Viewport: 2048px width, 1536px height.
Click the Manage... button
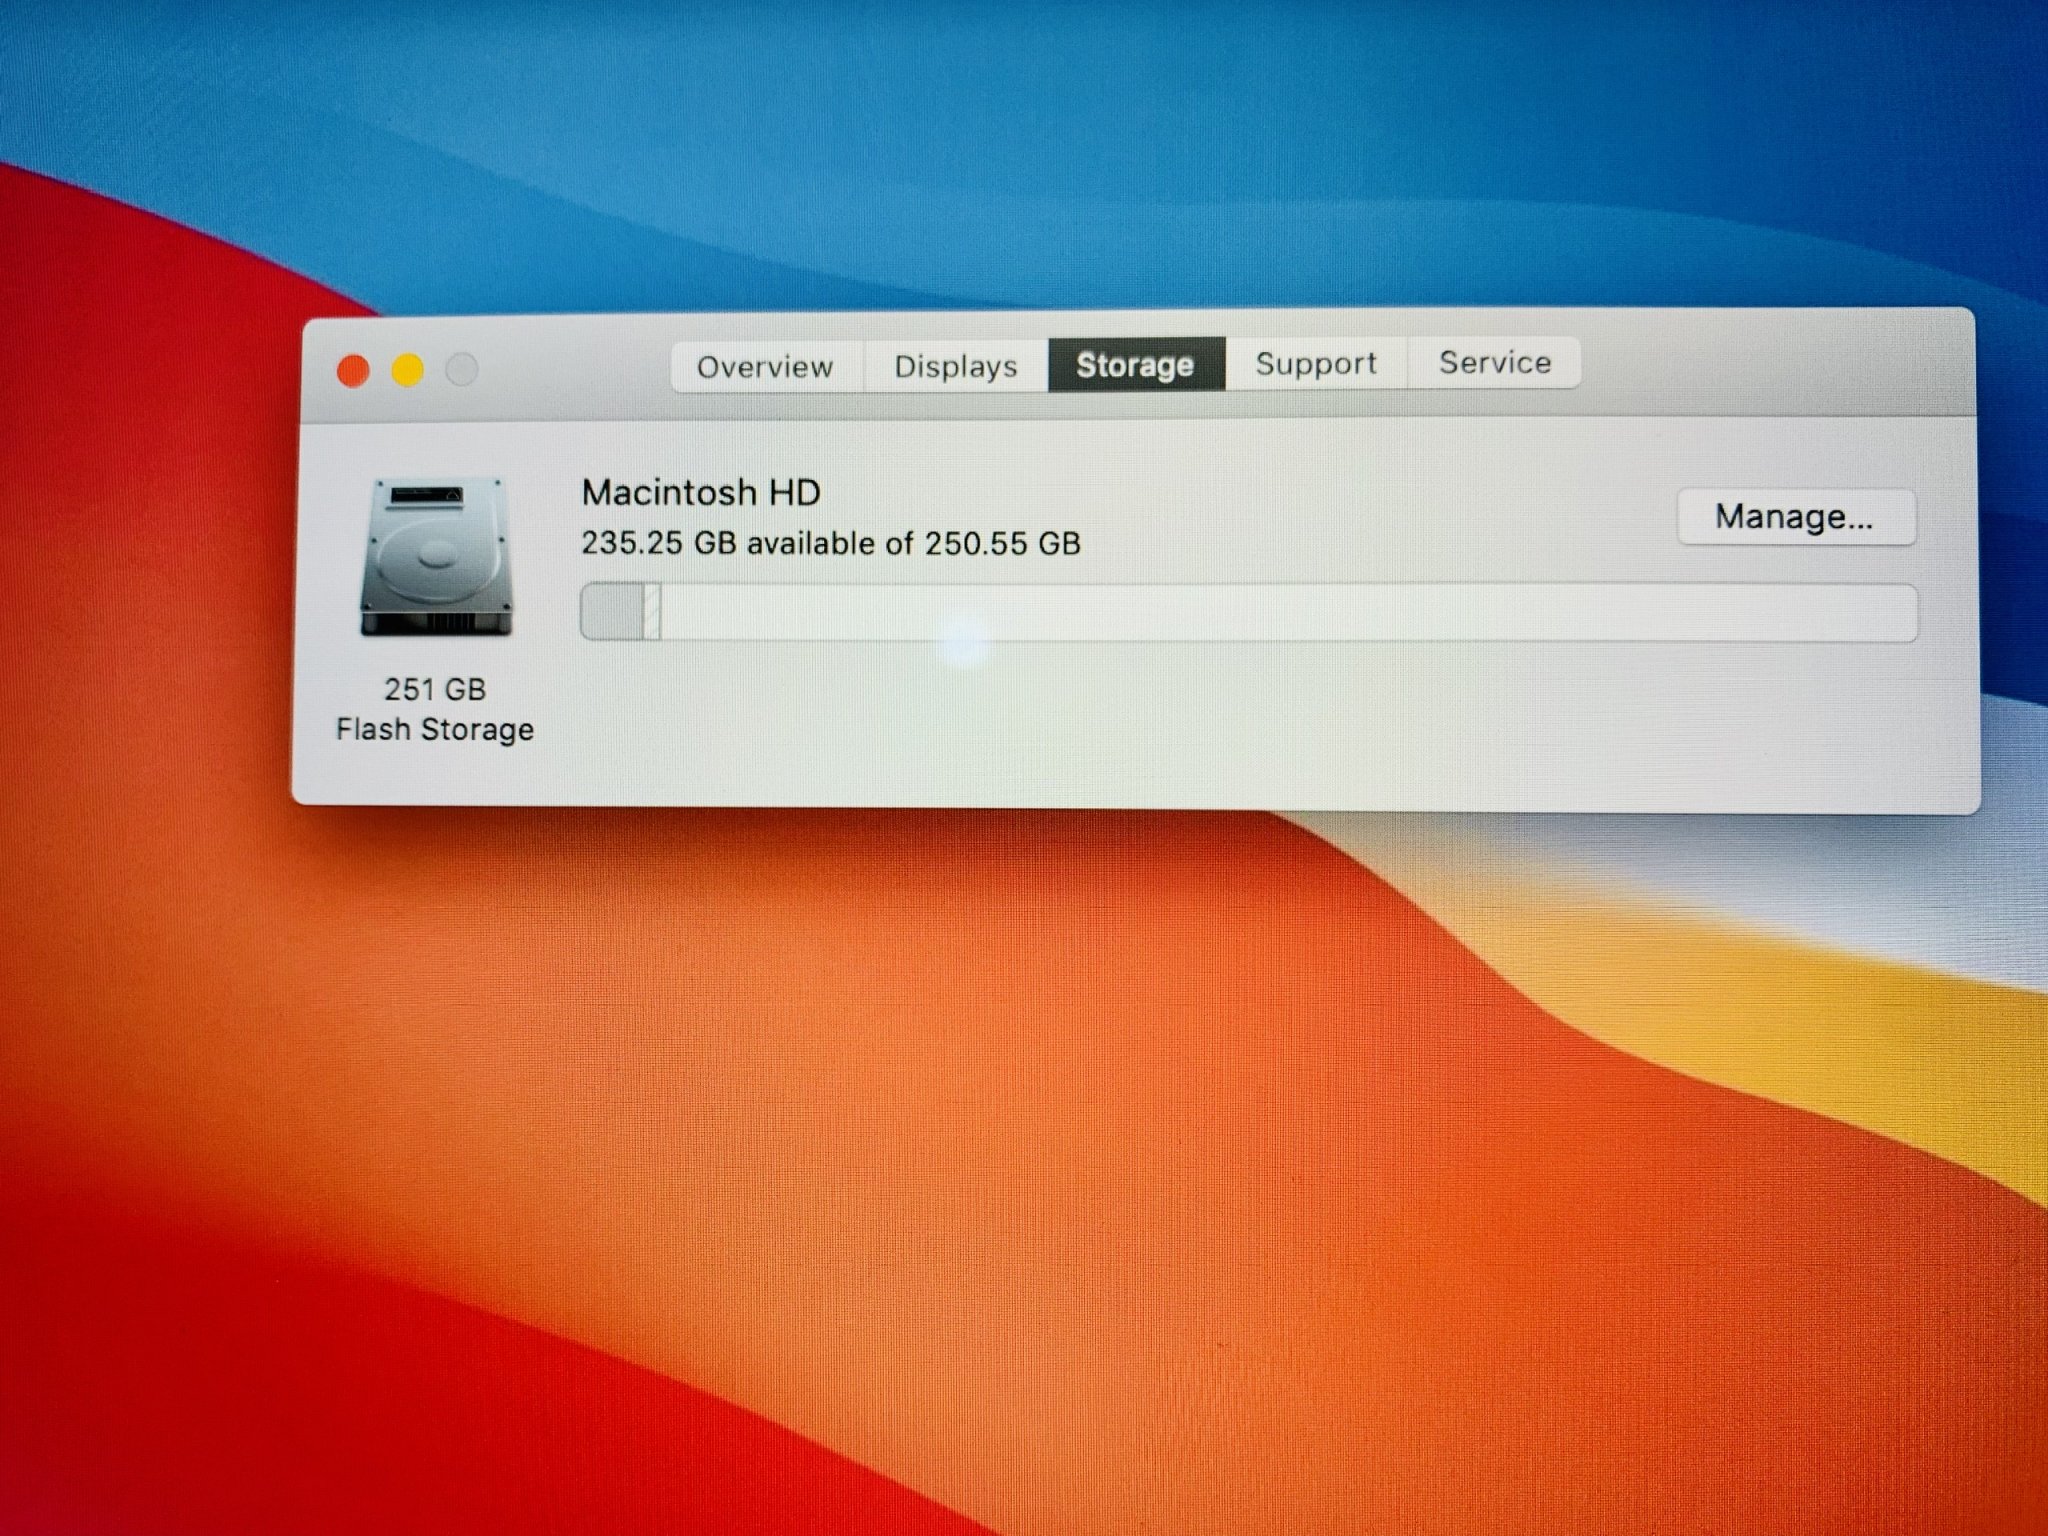pos(1795,517)
